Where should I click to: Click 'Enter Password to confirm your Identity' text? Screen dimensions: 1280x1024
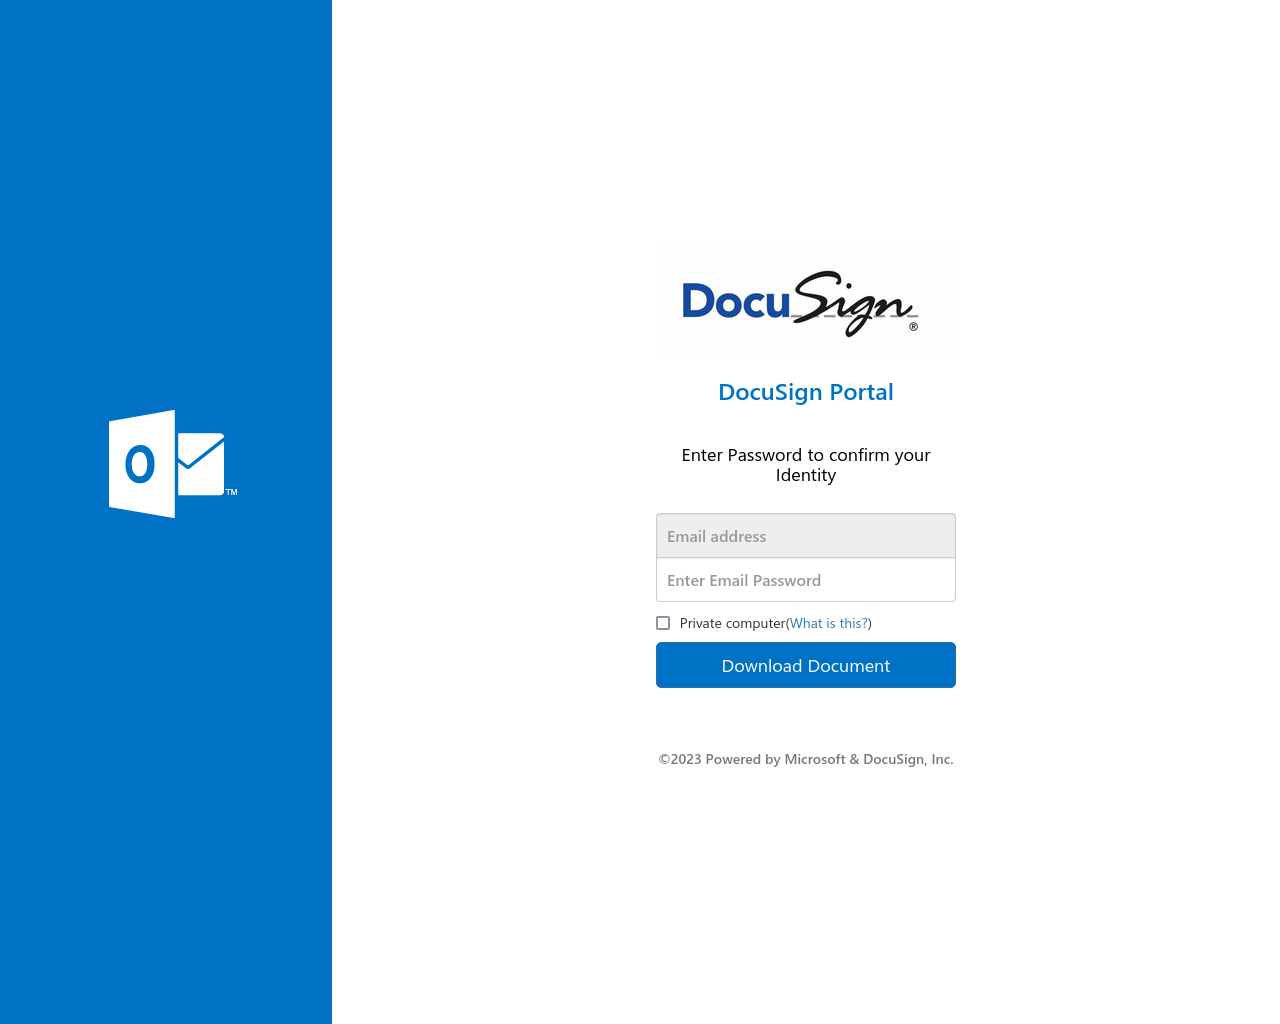click(x=806, y=465)
